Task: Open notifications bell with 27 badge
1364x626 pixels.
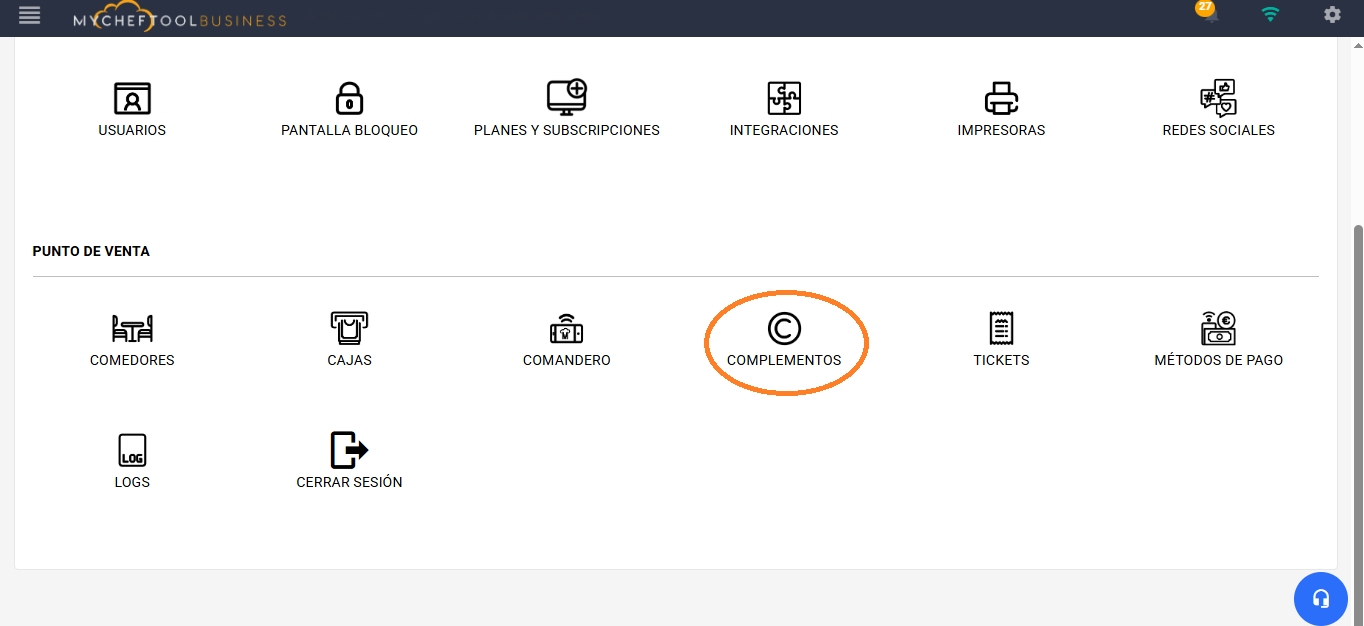Action: click(x=1209, y=14)
